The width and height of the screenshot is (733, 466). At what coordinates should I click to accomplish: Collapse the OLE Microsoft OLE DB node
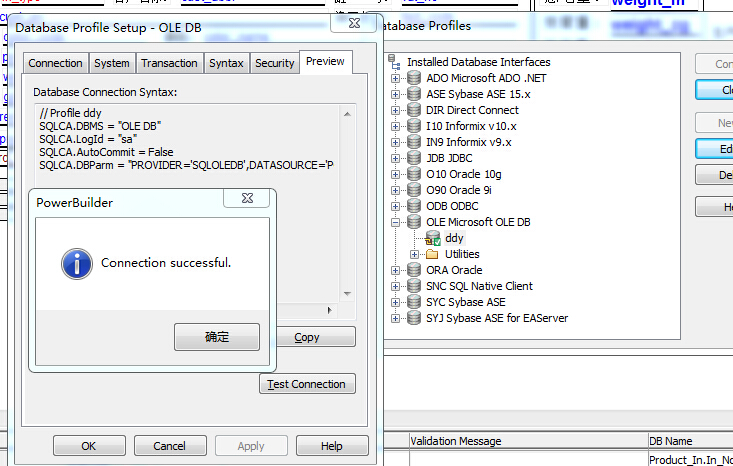395,222
